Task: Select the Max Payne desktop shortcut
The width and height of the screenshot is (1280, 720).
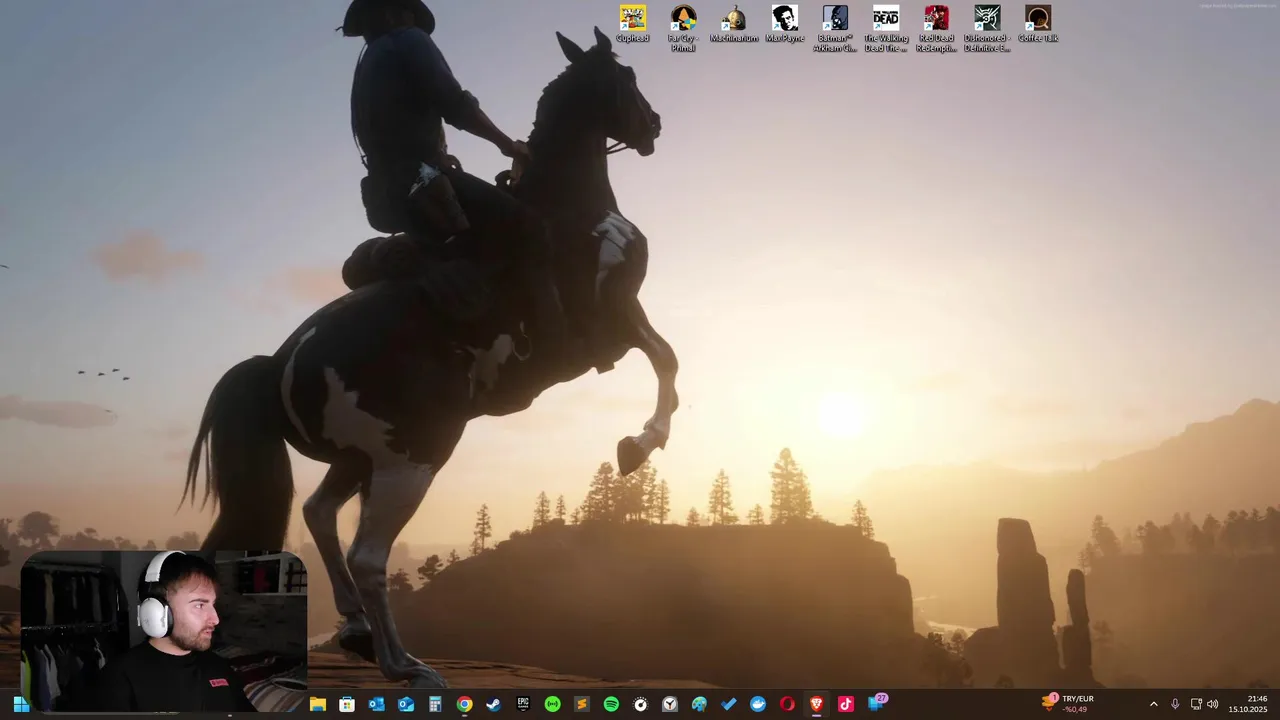Action: (785, 24)
